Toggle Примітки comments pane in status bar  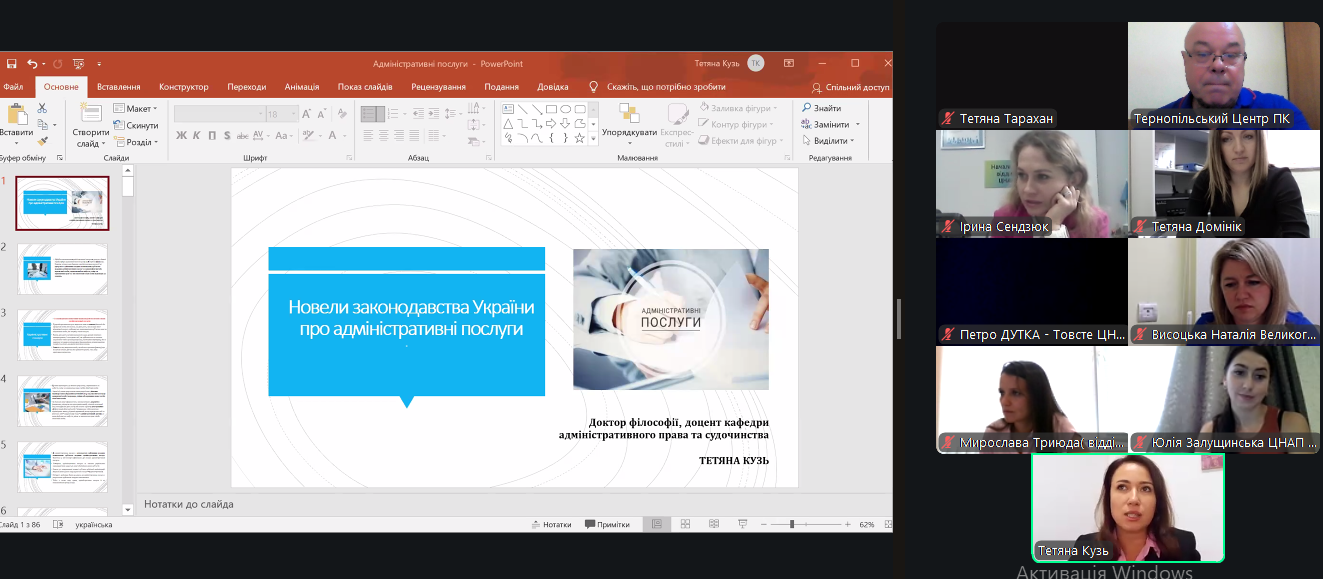coord(608,524)
